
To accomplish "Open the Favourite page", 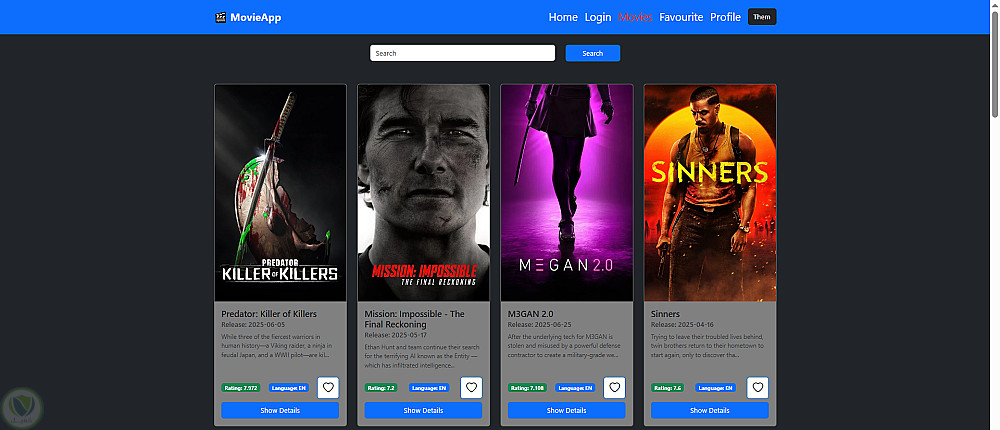I will (x=681, y=17).
